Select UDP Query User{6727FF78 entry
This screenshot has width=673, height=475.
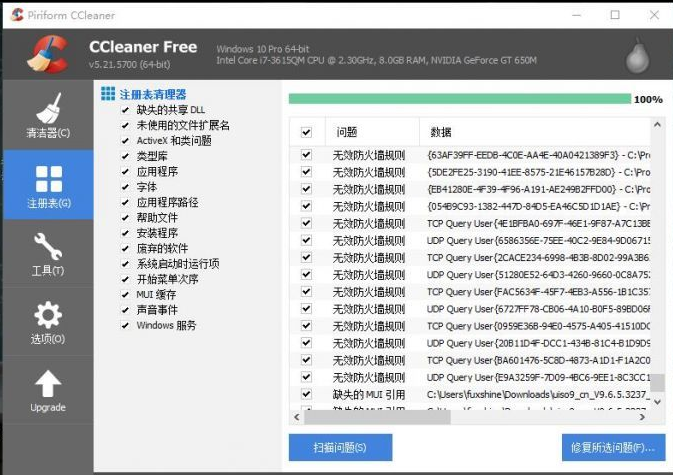pos(538,309)
